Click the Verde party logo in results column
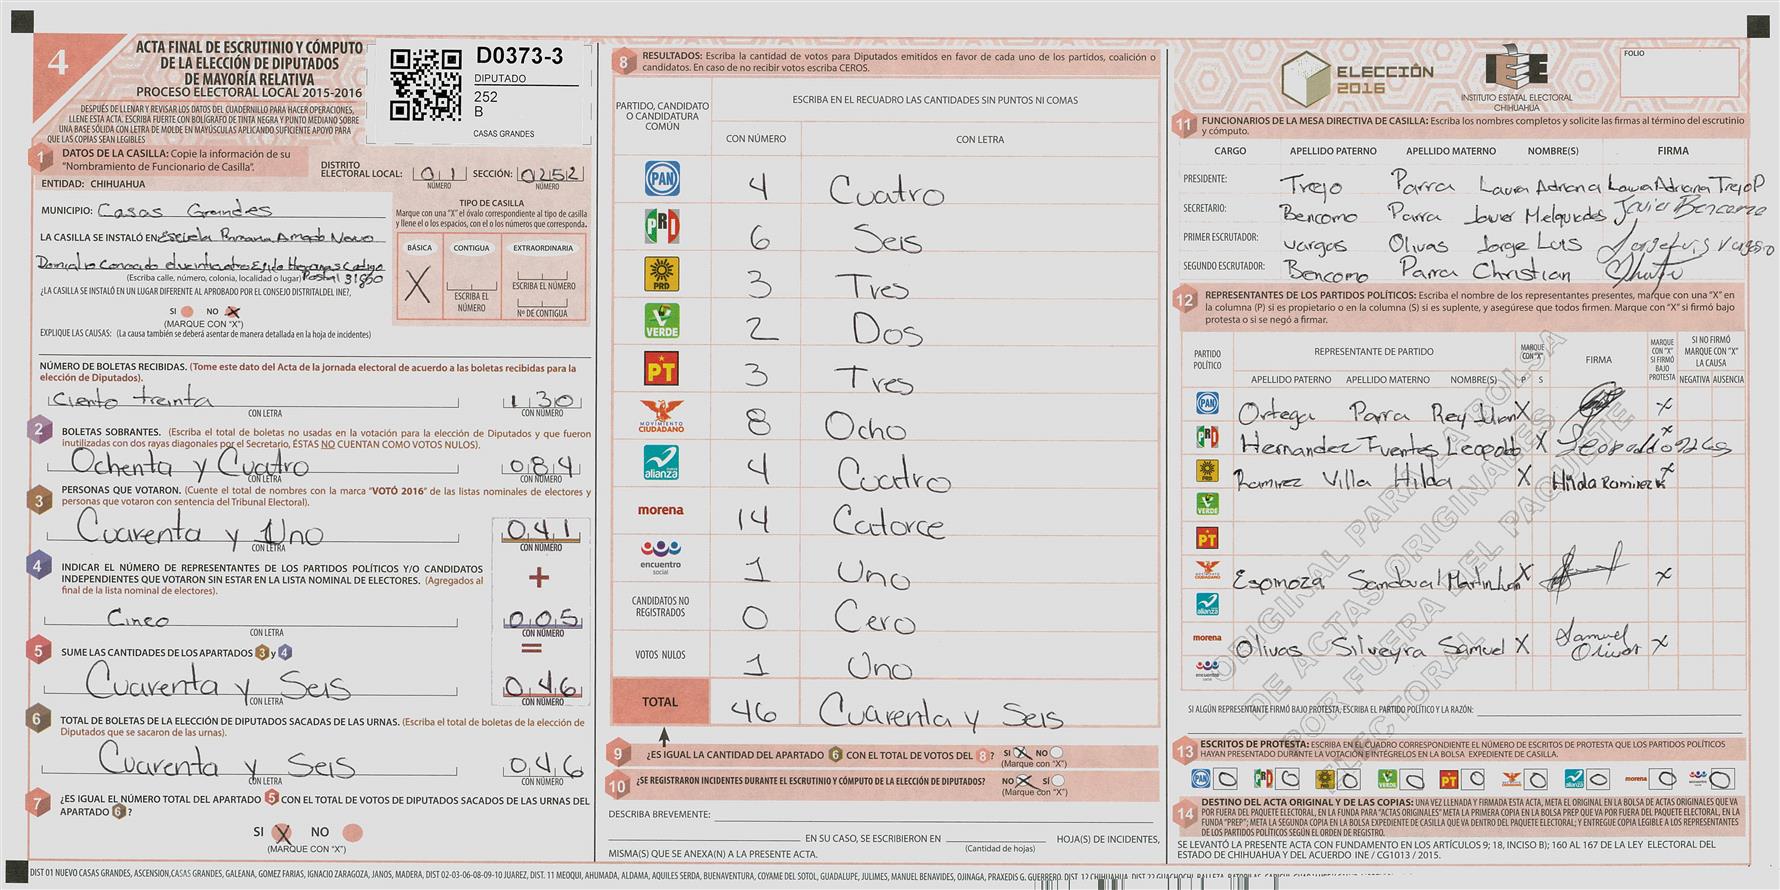 [661, 321]
